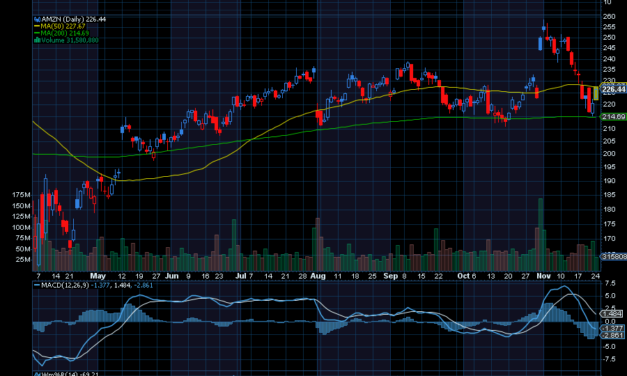Click the Aug label on date axis

(318, 276)
